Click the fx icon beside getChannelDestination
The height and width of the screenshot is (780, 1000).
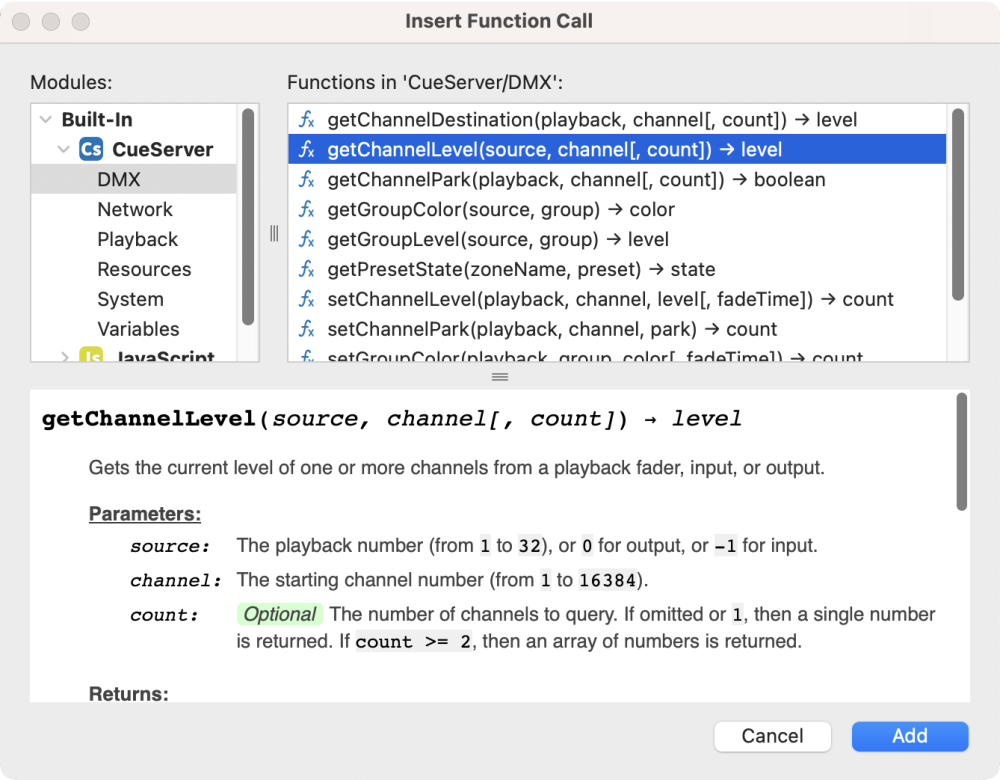tap(307, 120)
